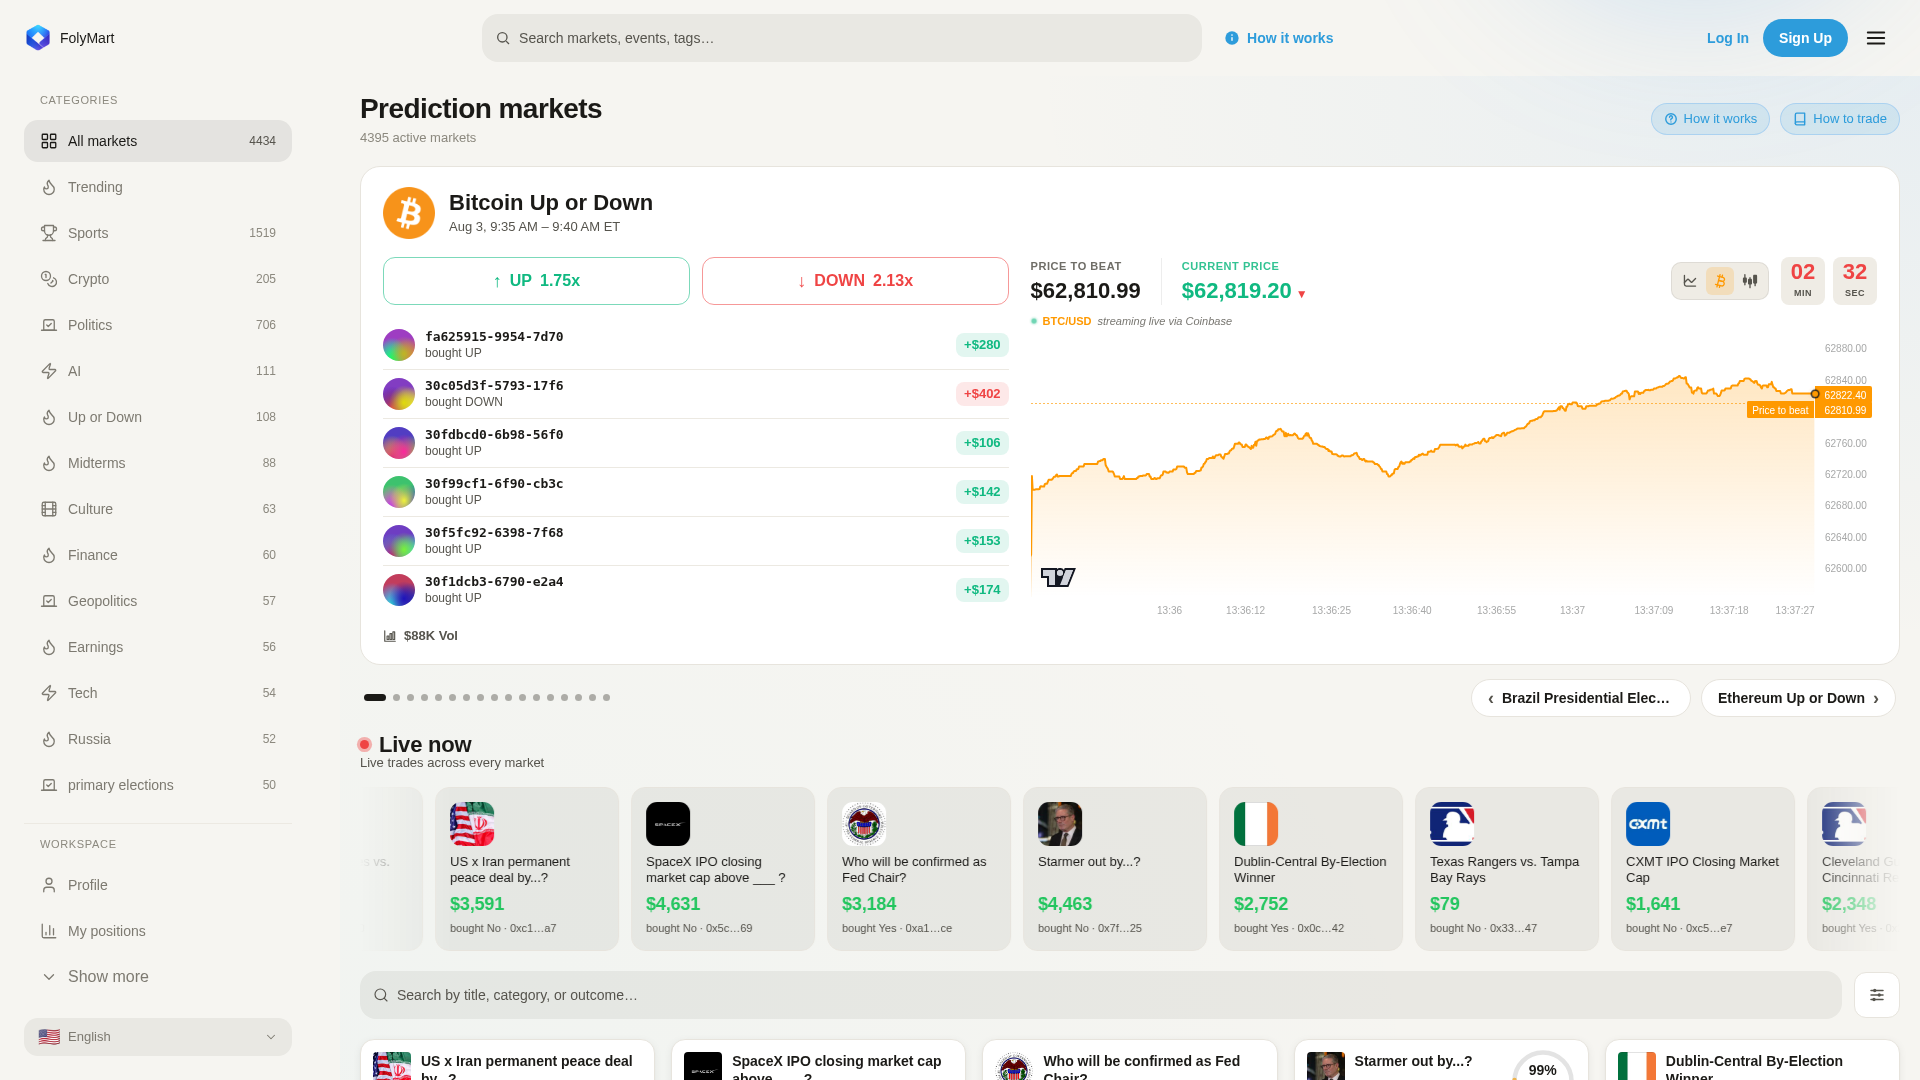Open Geopolitics category
1920x1080 pixels.
[x=158, y=601]
